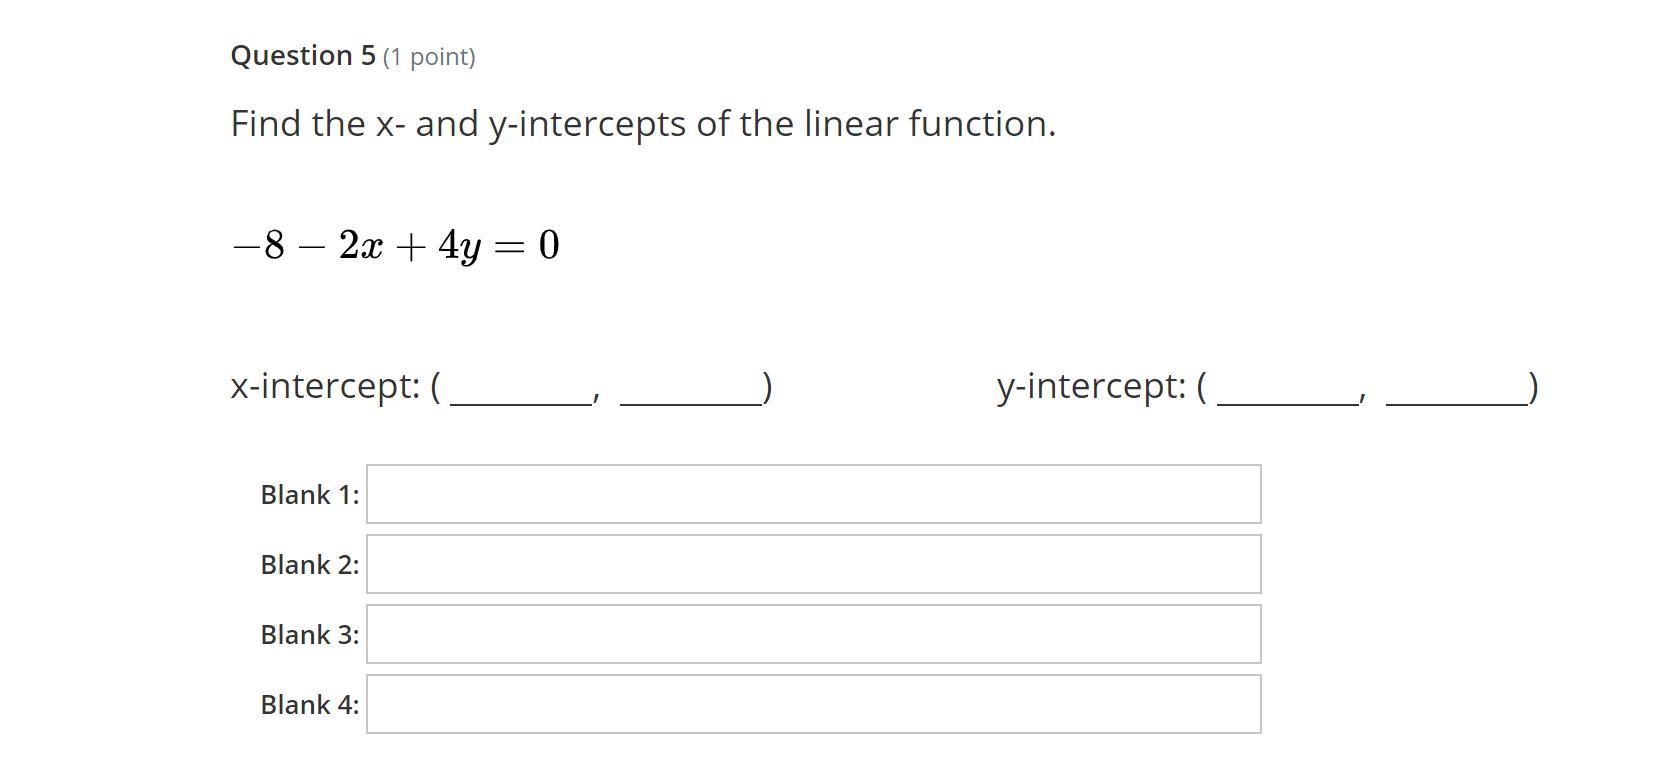Viewport: 1658px width, 772px height.
Task: Select the Blank 2 text box
Action: point(813,564)
